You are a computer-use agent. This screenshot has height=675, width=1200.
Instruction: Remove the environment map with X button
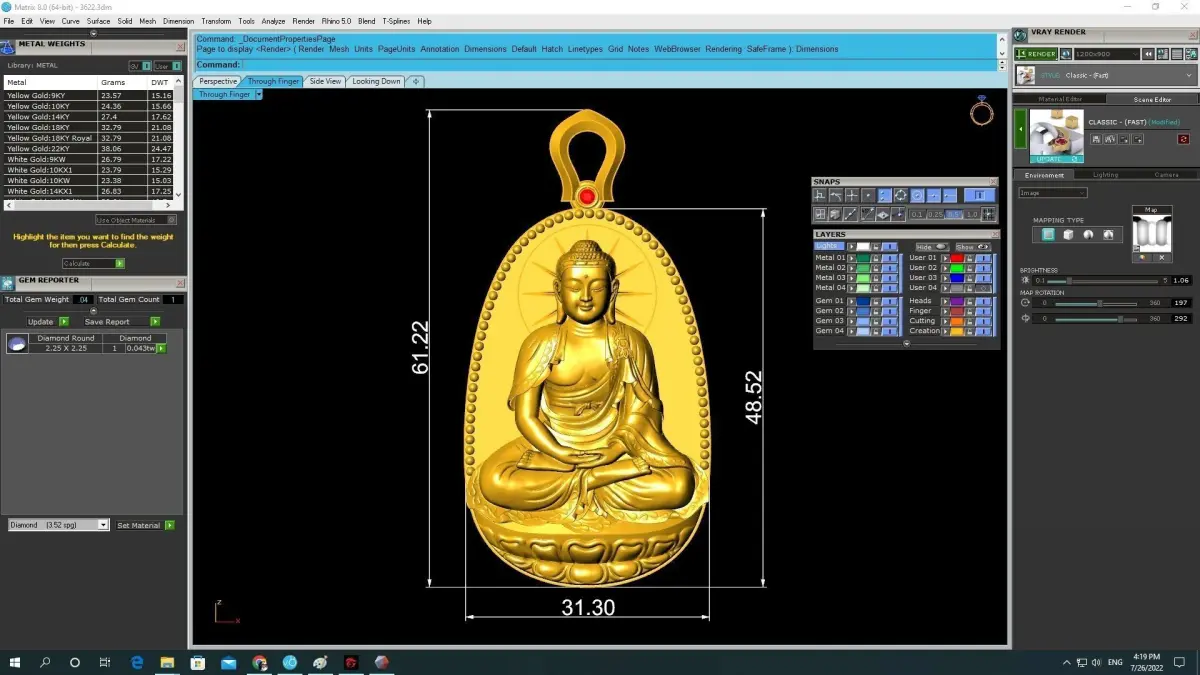click(1162, 258)
